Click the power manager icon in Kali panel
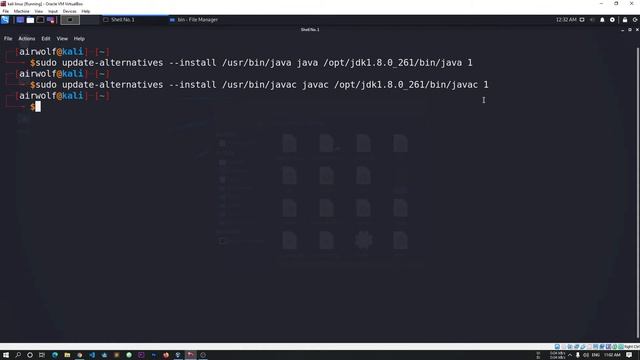Viewport: 640px width, 360px height. pos(612,20)
